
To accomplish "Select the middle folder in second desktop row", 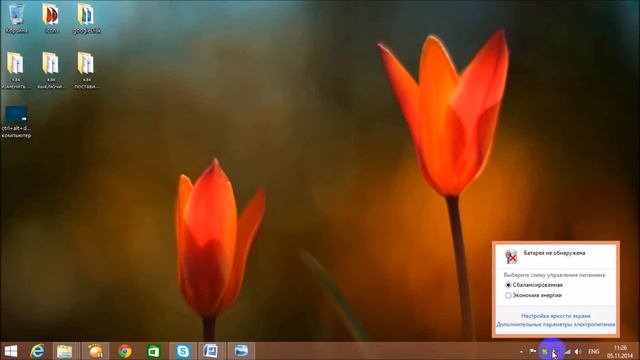I will (51, 70).
